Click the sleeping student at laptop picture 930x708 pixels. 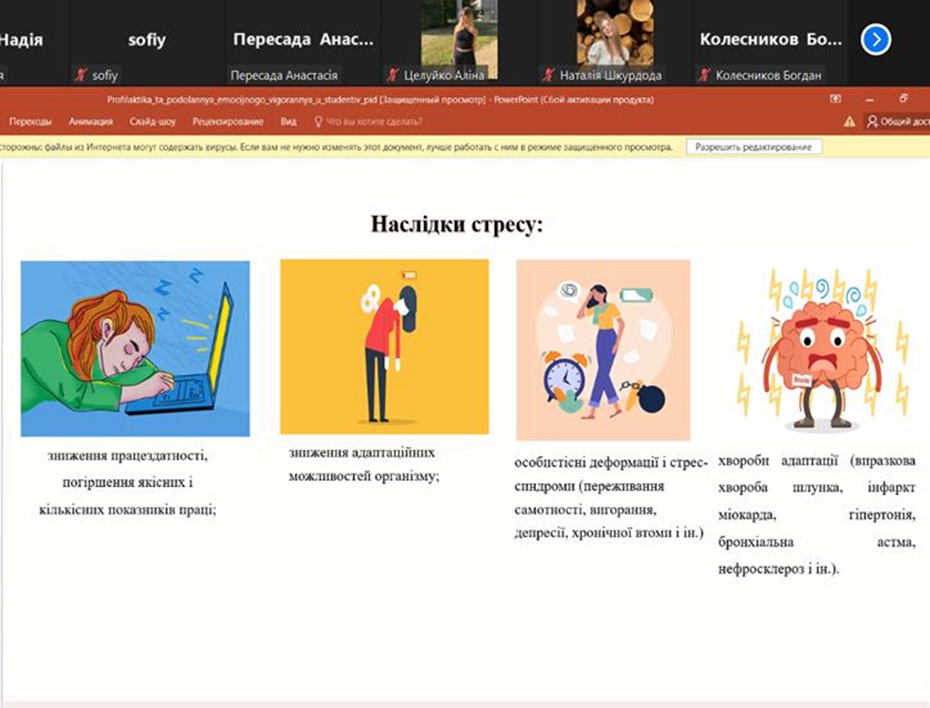pyautogui.click(x=135, y=348)
